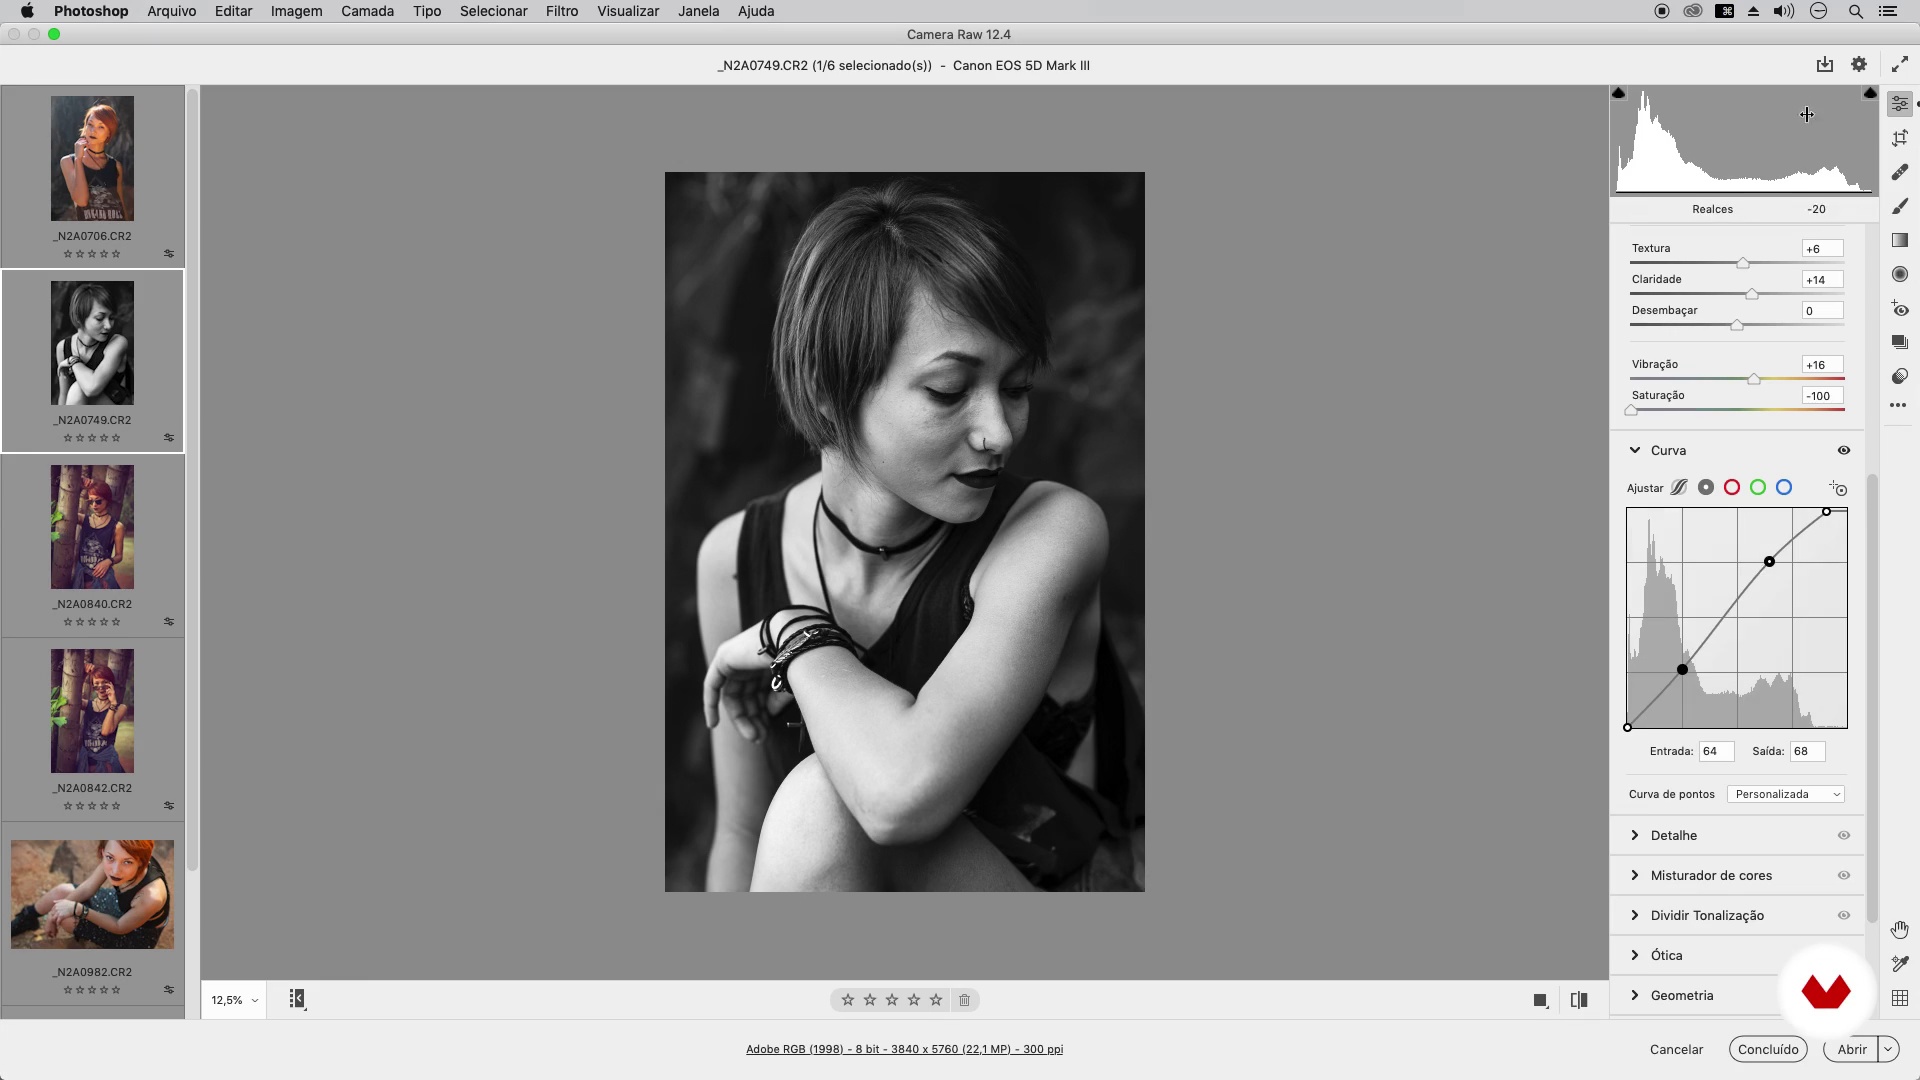Viewport: 1920px width, 1080px height.
Task: Toggle Detalhe panel visibility eye
Action: point(1844,836)
